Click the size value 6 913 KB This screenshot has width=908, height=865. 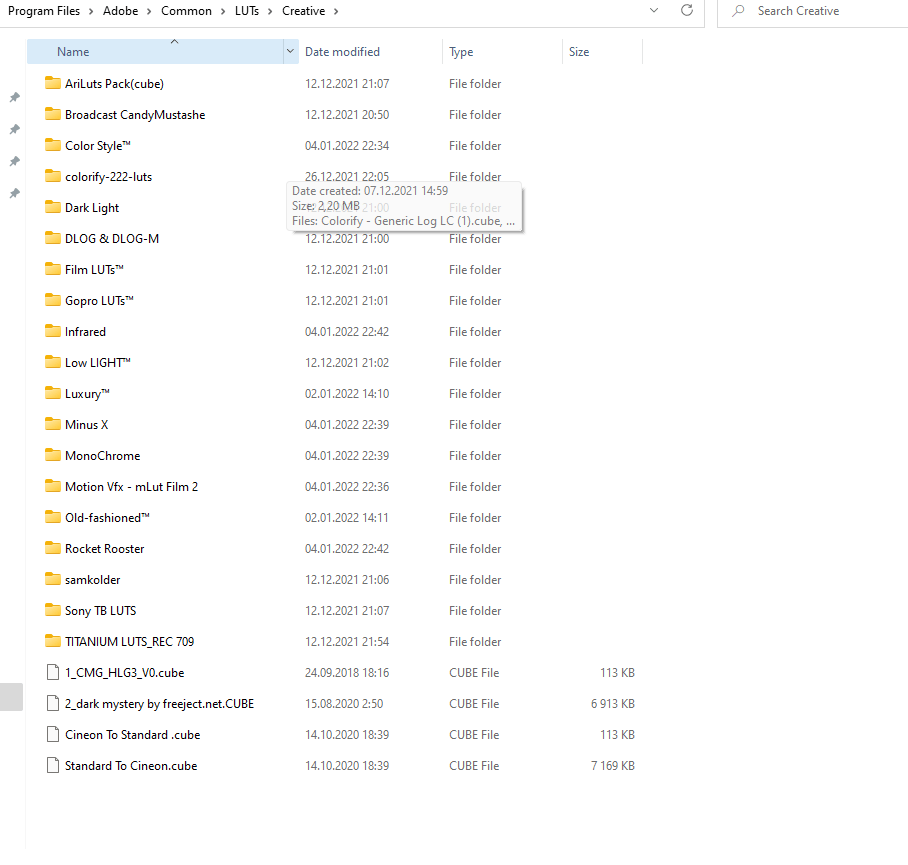coord(613,703)
